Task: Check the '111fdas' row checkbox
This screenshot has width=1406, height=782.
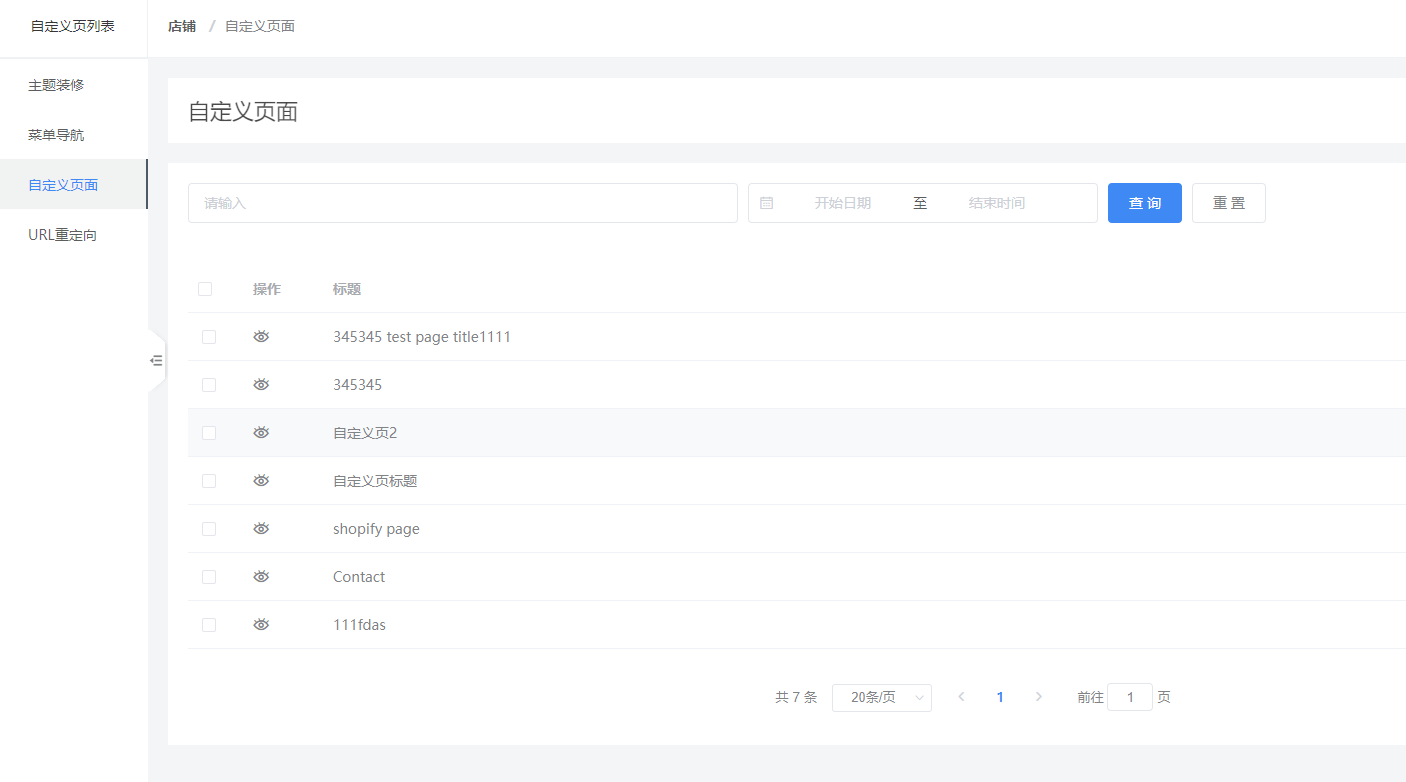Action: coord(209,625)
